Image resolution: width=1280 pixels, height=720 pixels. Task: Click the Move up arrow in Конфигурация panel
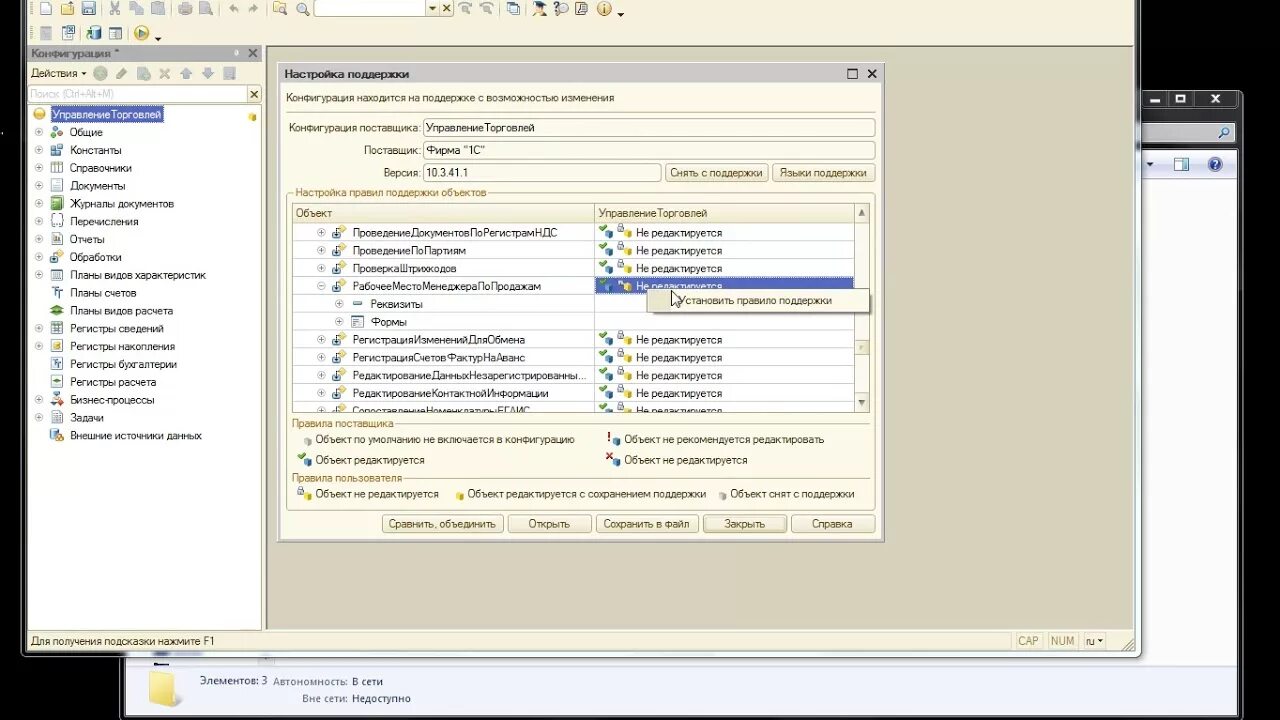[186, 74]
